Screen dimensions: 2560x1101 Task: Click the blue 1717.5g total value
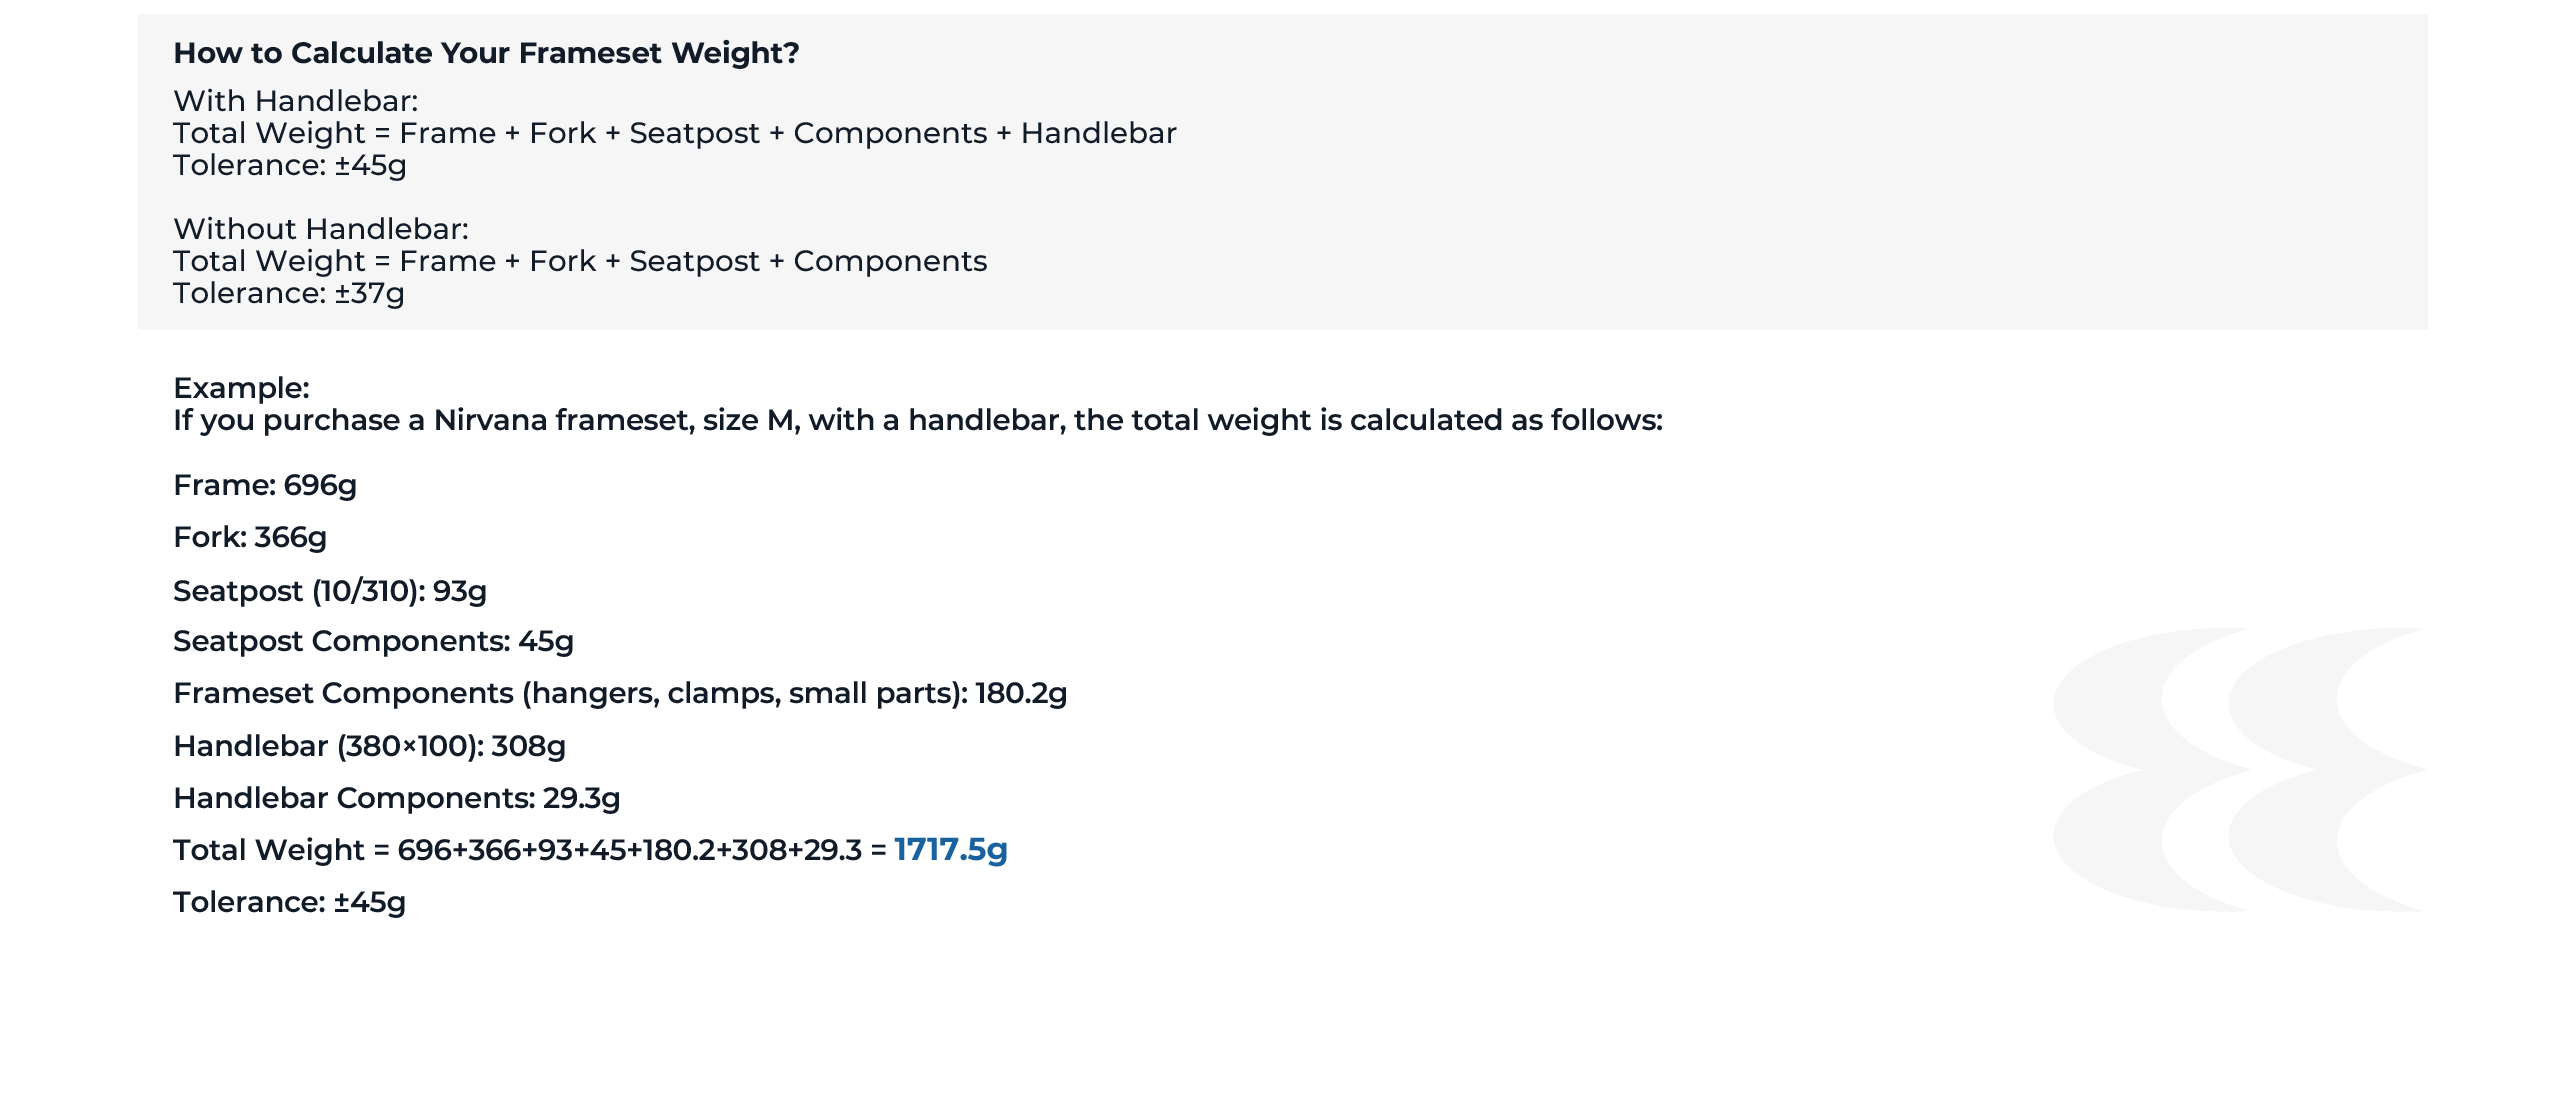[x=950, y=850]
